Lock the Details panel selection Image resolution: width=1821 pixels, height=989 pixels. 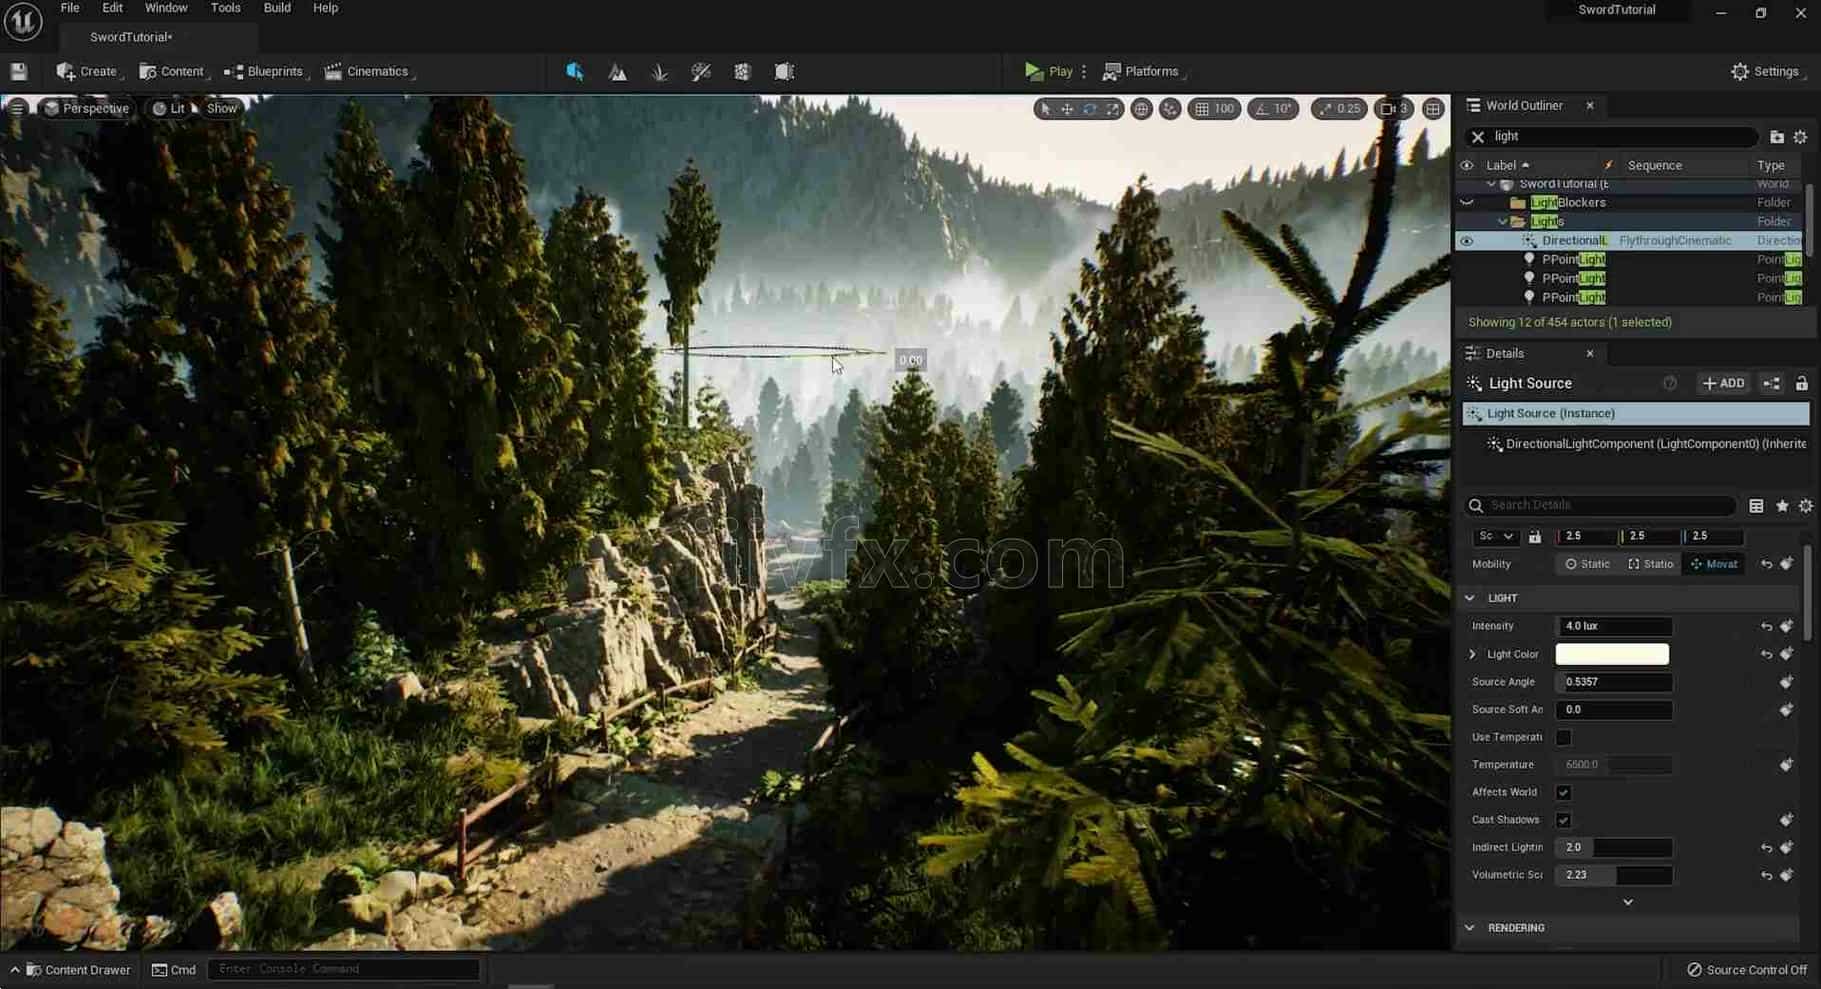coord(1802,383)
